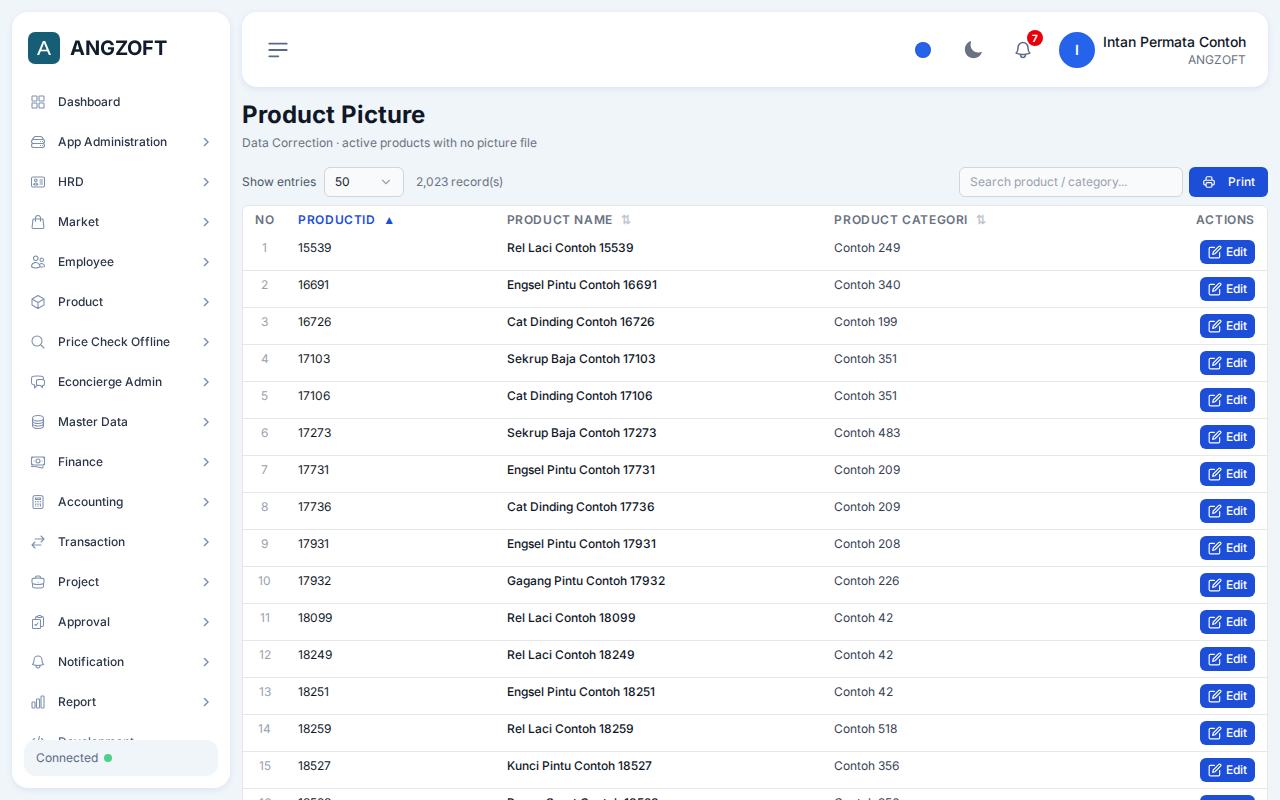Open the Project menu item

pyautogui.click(x=120, y=582)
